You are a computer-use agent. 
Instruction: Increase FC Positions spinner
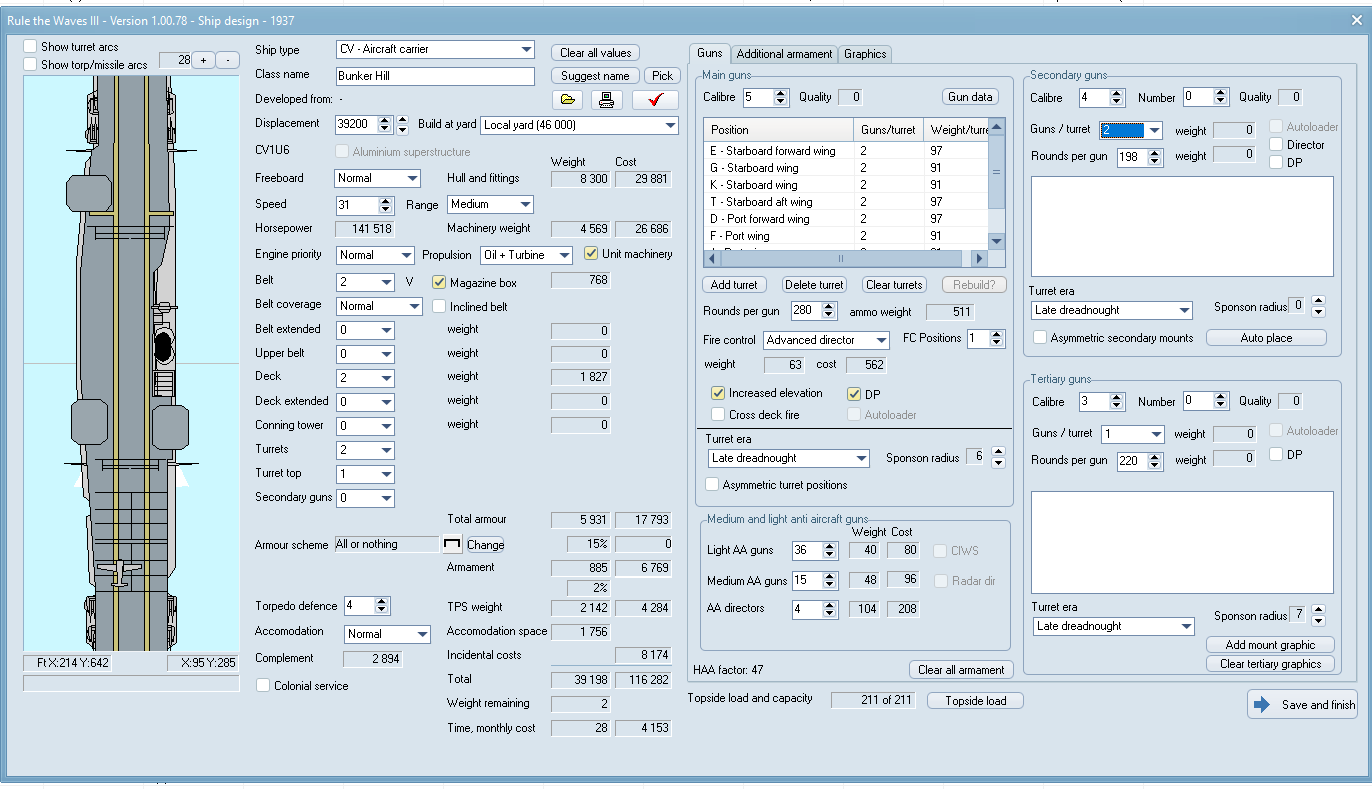(997, 335)
